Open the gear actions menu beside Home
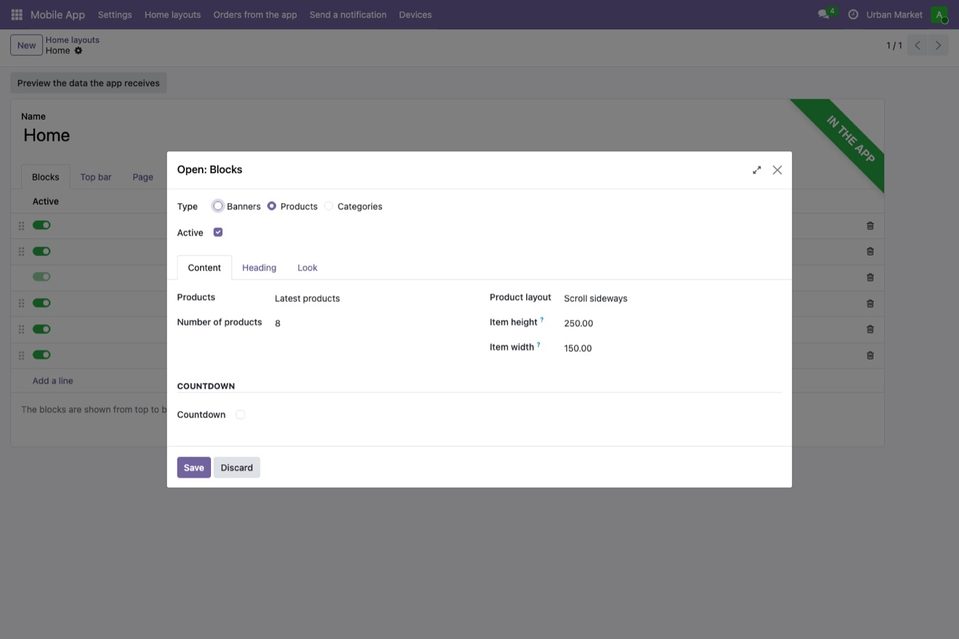 [78, 51]
